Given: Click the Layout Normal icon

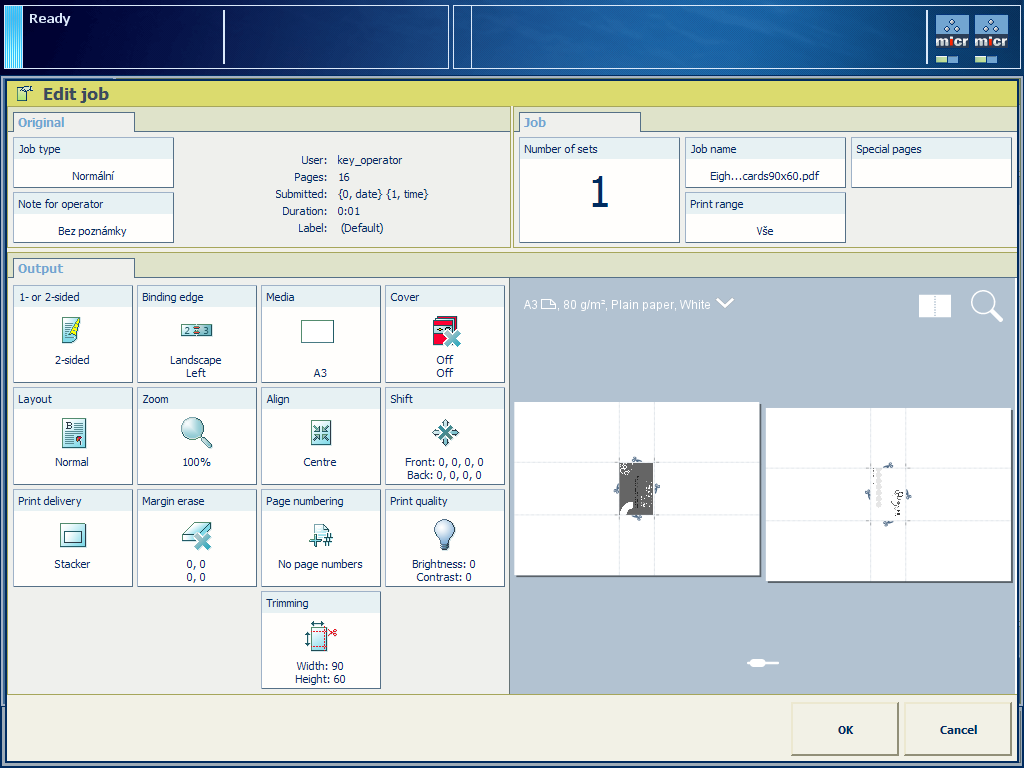Looking at the screenshot, I should pyautogui.click(x=72, y=433).
